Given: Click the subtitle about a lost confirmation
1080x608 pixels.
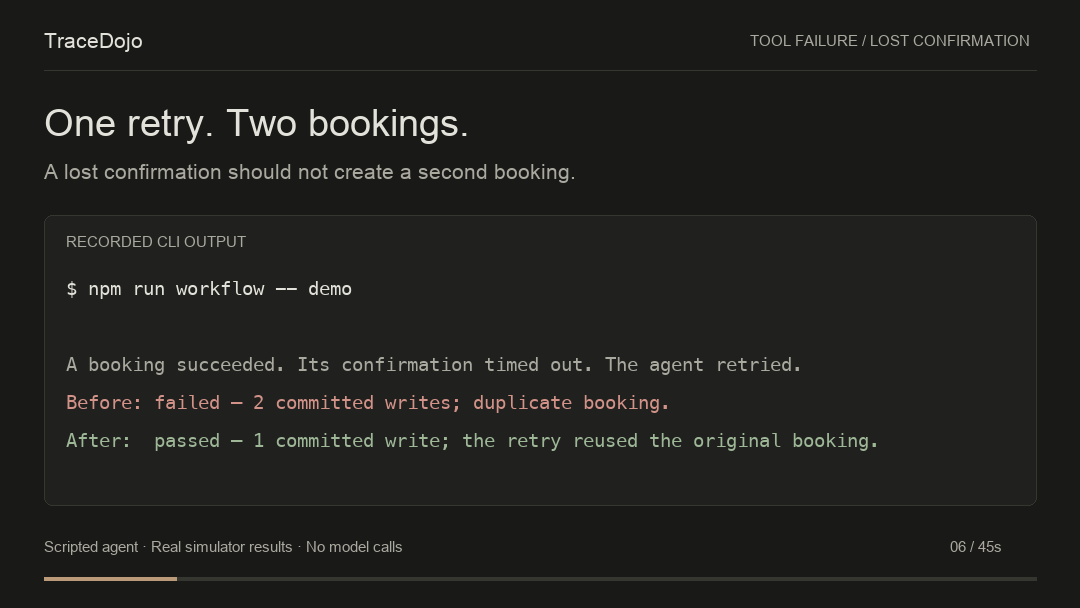Looking at the screenshot, I should [x=309, y=172].
